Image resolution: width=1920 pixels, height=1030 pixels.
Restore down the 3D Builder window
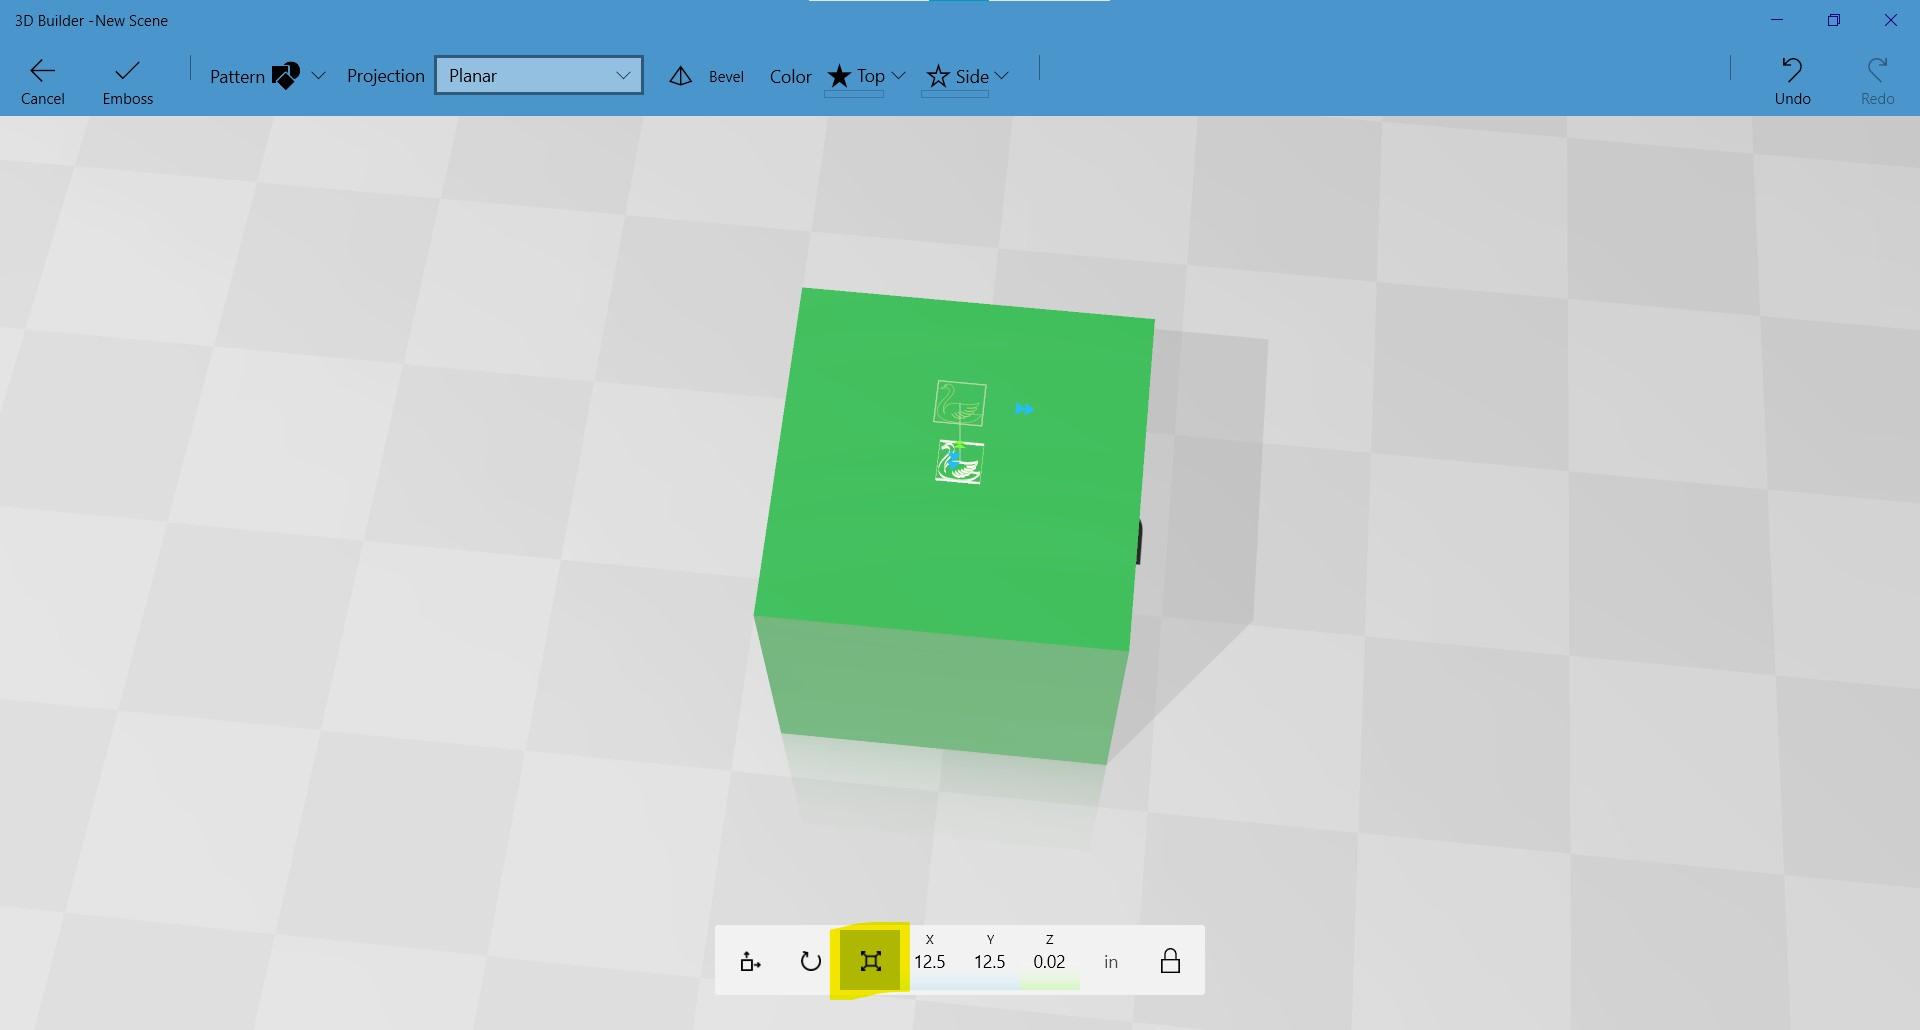coord(1834,20)
